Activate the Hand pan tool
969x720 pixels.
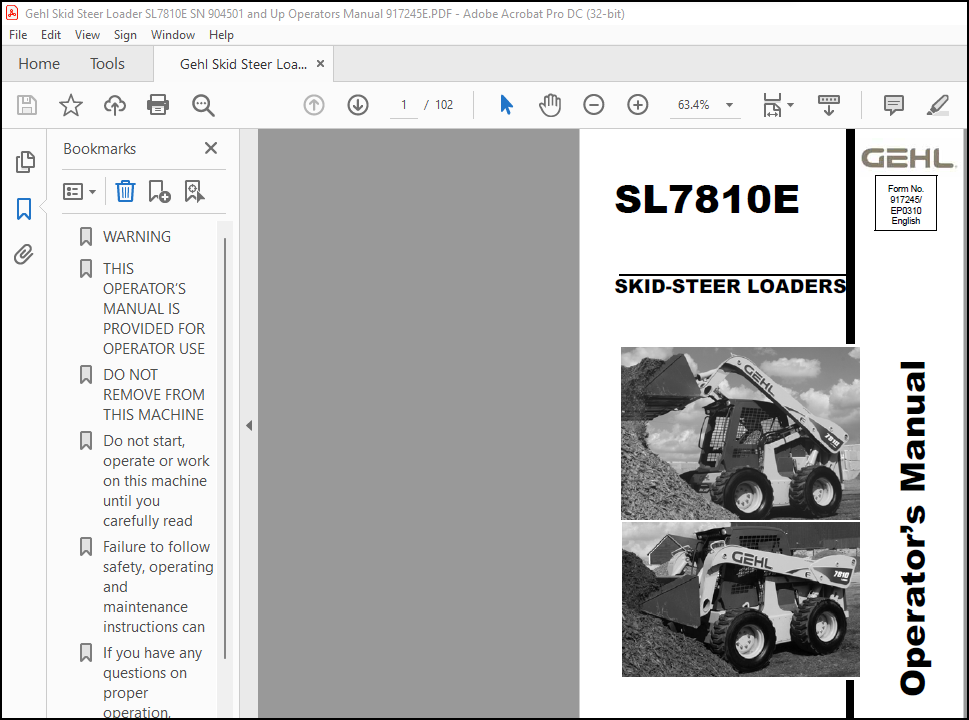point(549,105)
